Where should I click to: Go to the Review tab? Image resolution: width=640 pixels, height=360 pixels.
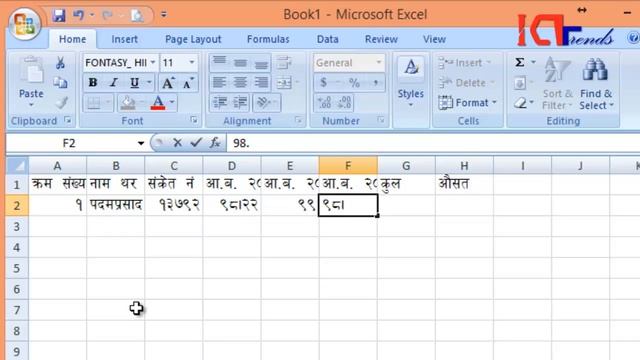pyautogui.click(x=381, y=39)
